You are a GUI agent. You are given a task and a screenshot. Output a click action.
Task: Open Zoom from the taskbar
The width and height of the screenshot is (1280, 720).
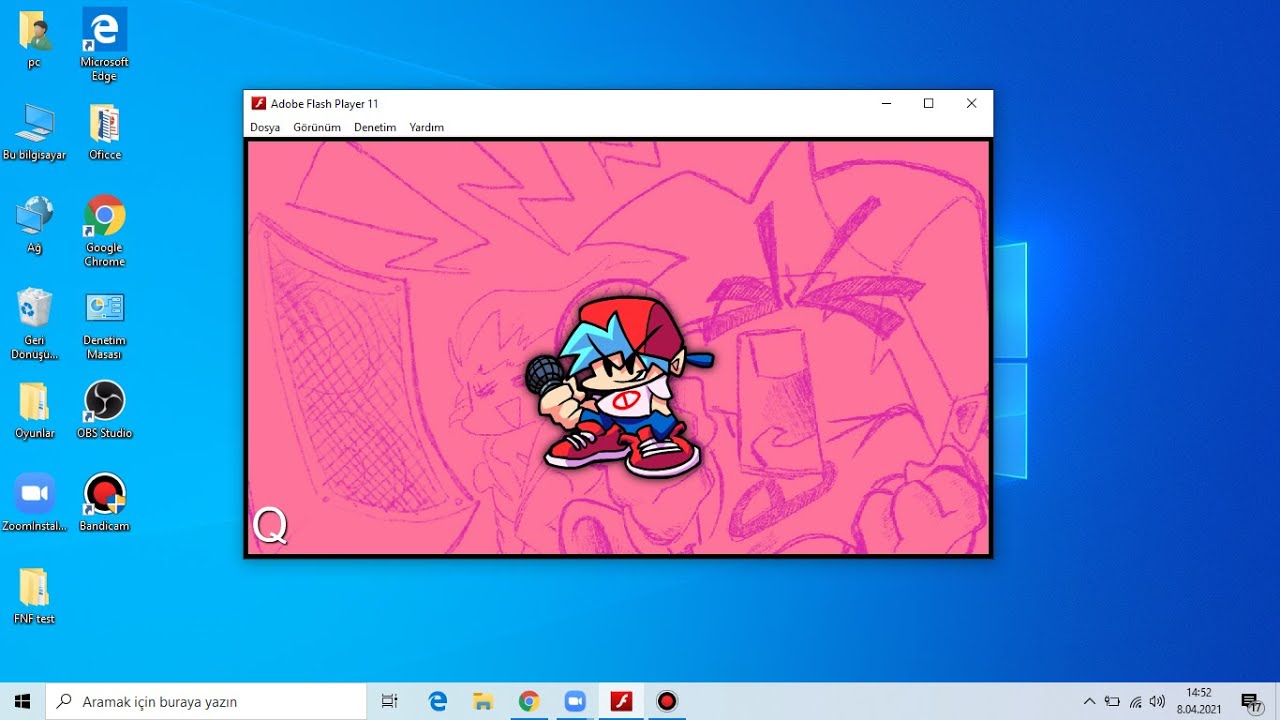575,701
